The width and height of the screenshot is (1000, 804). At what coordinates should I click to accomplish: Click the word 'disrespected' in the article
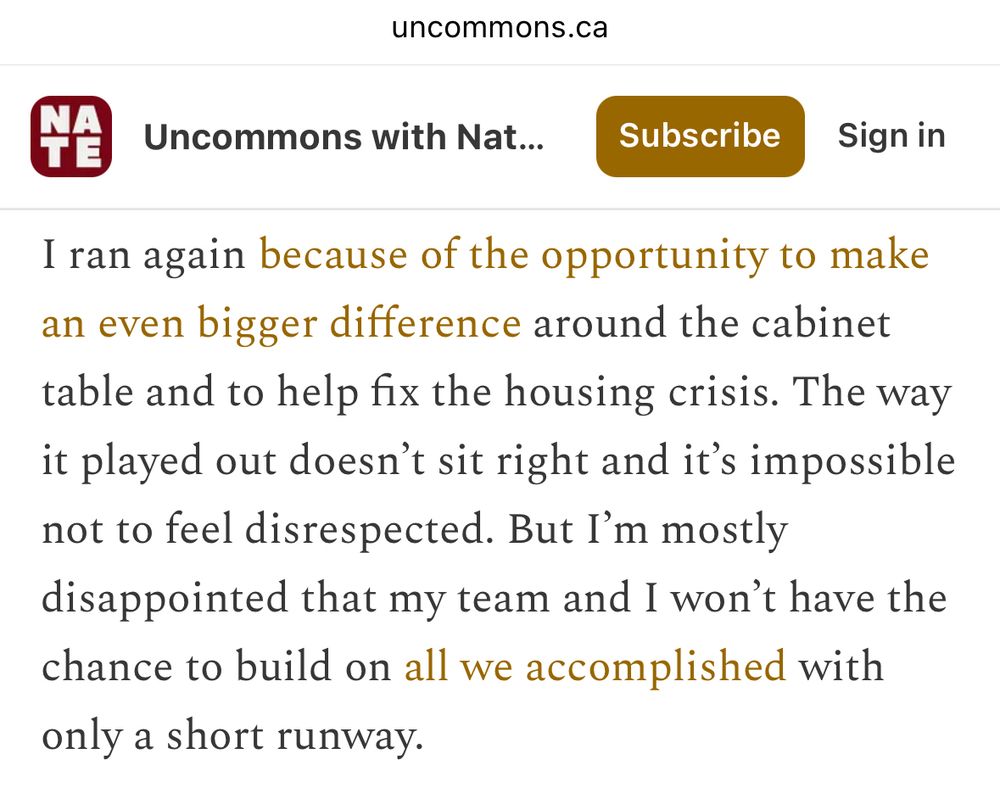pyautogui.click(x=369, y=530)
